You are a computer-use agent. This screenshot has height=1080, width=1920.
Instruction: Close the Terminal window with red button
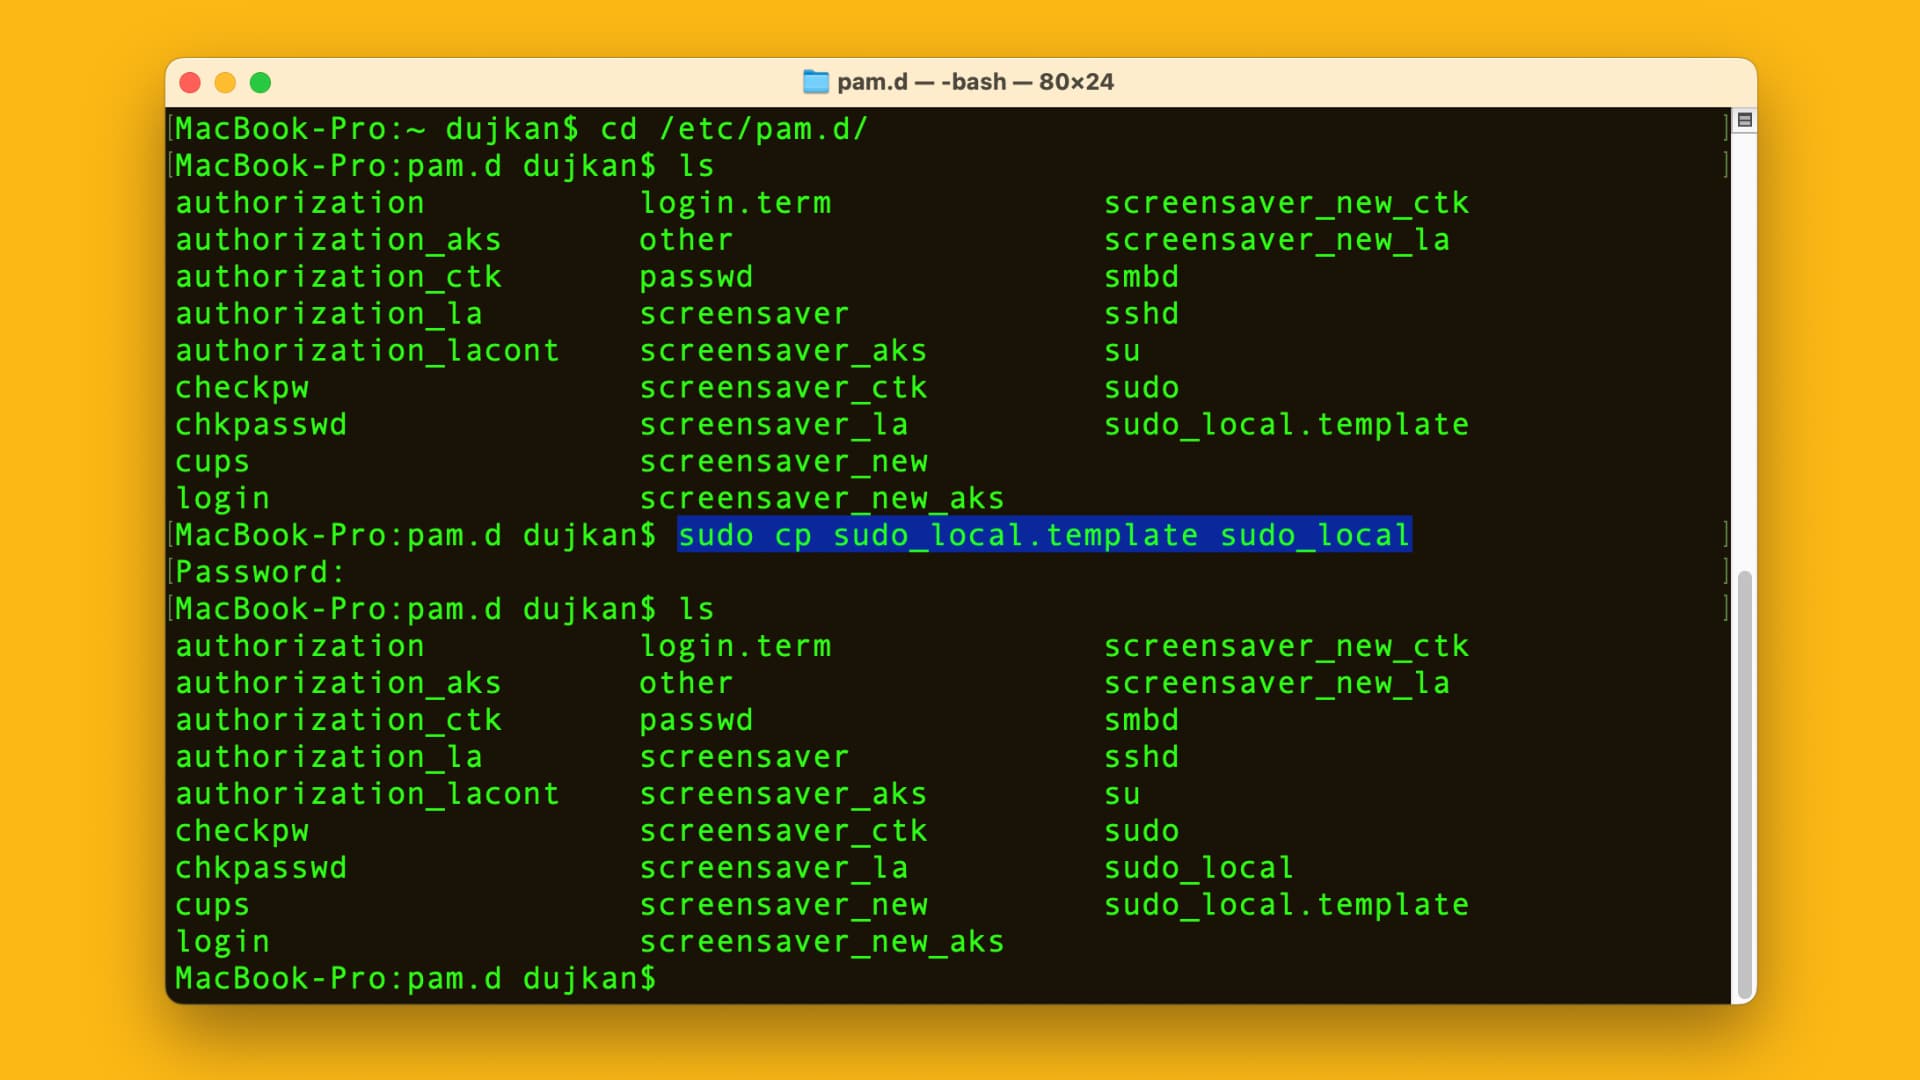[190, 82]
